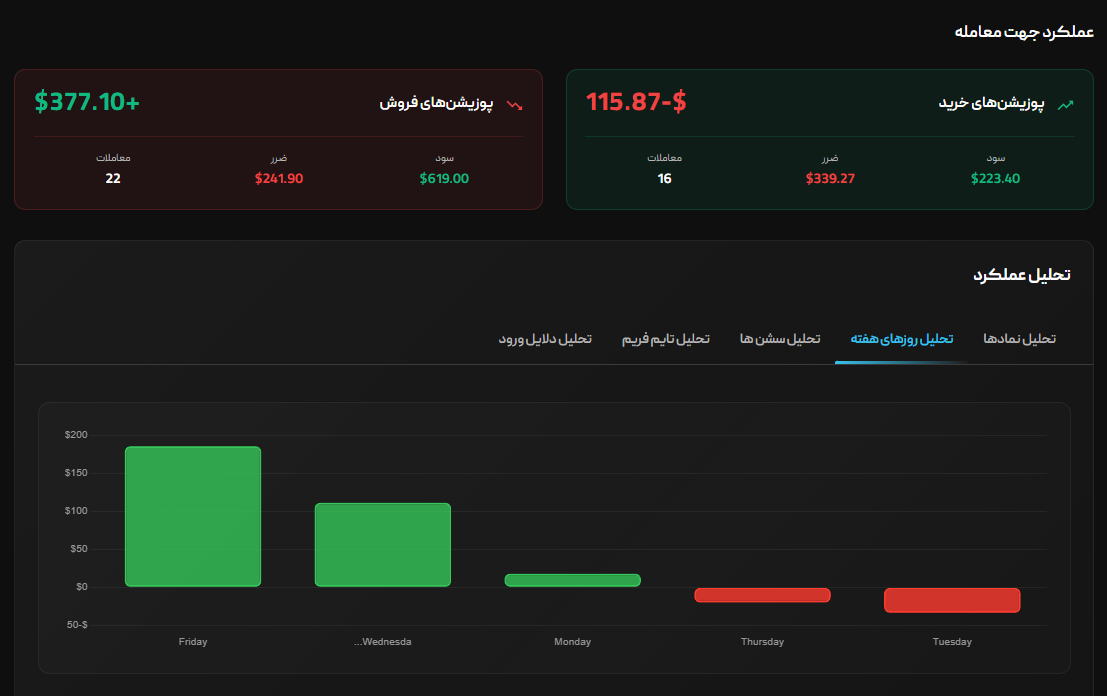Select the small green Monday bar
This screenshot has height=696, width=1107.
[572, 580]
